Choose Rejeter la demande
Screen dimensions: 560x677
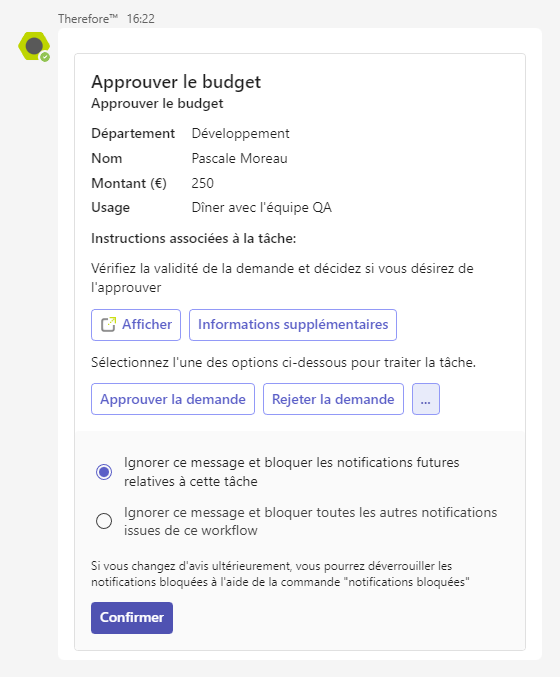333,399
